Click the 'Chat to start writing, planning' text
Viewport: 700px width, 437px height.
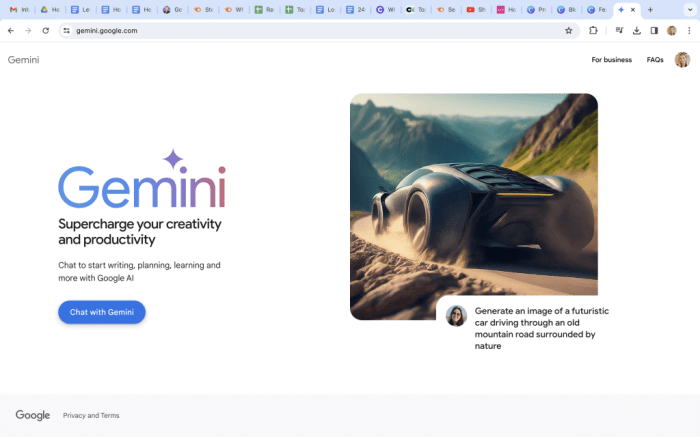tap(139, 271)
